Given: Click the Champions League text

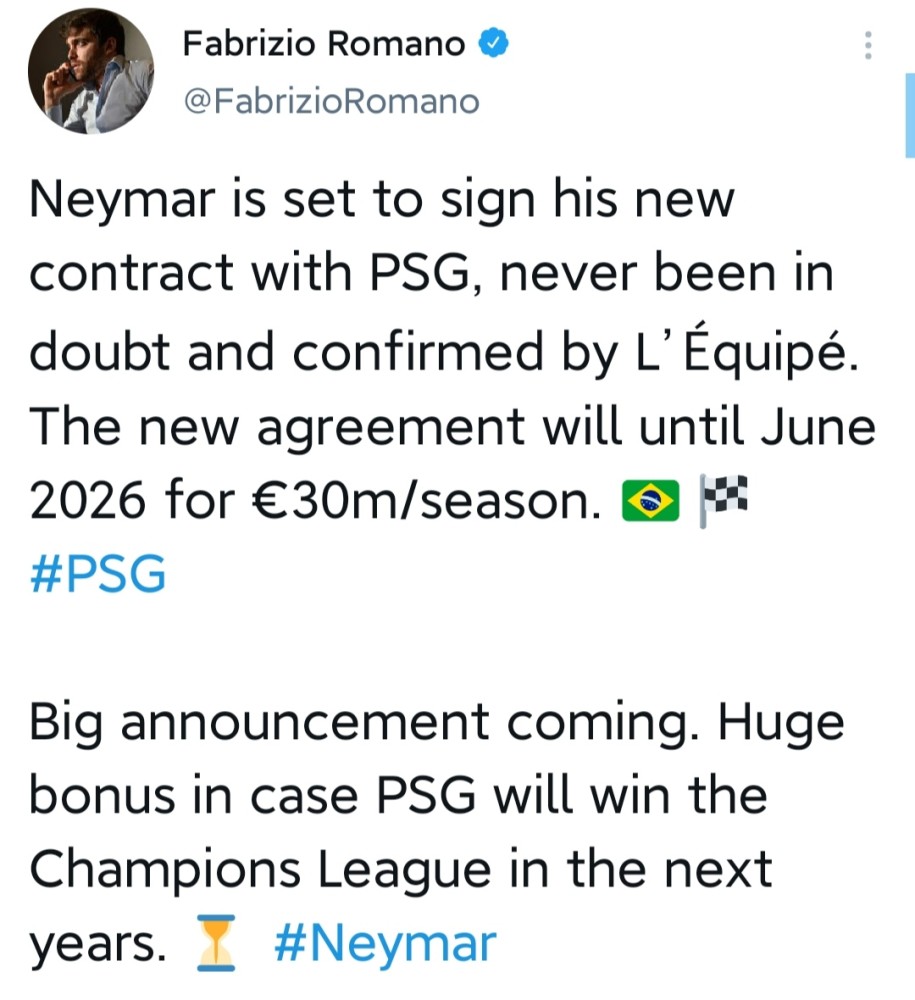Looking at the screenshot, I should pos(260,871).
